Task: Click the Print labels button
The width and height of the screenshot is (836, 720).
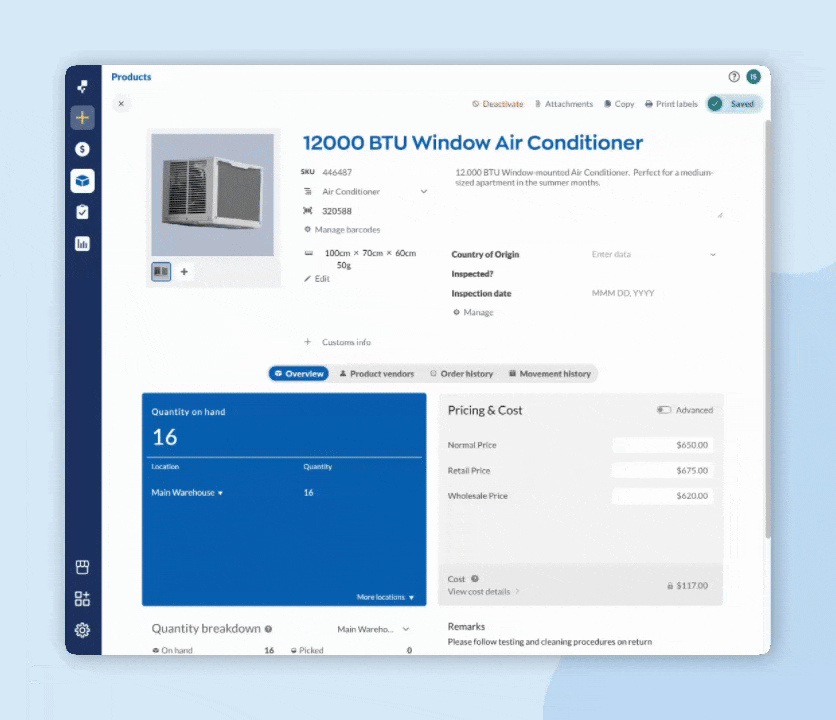Action: click(671, 104)
